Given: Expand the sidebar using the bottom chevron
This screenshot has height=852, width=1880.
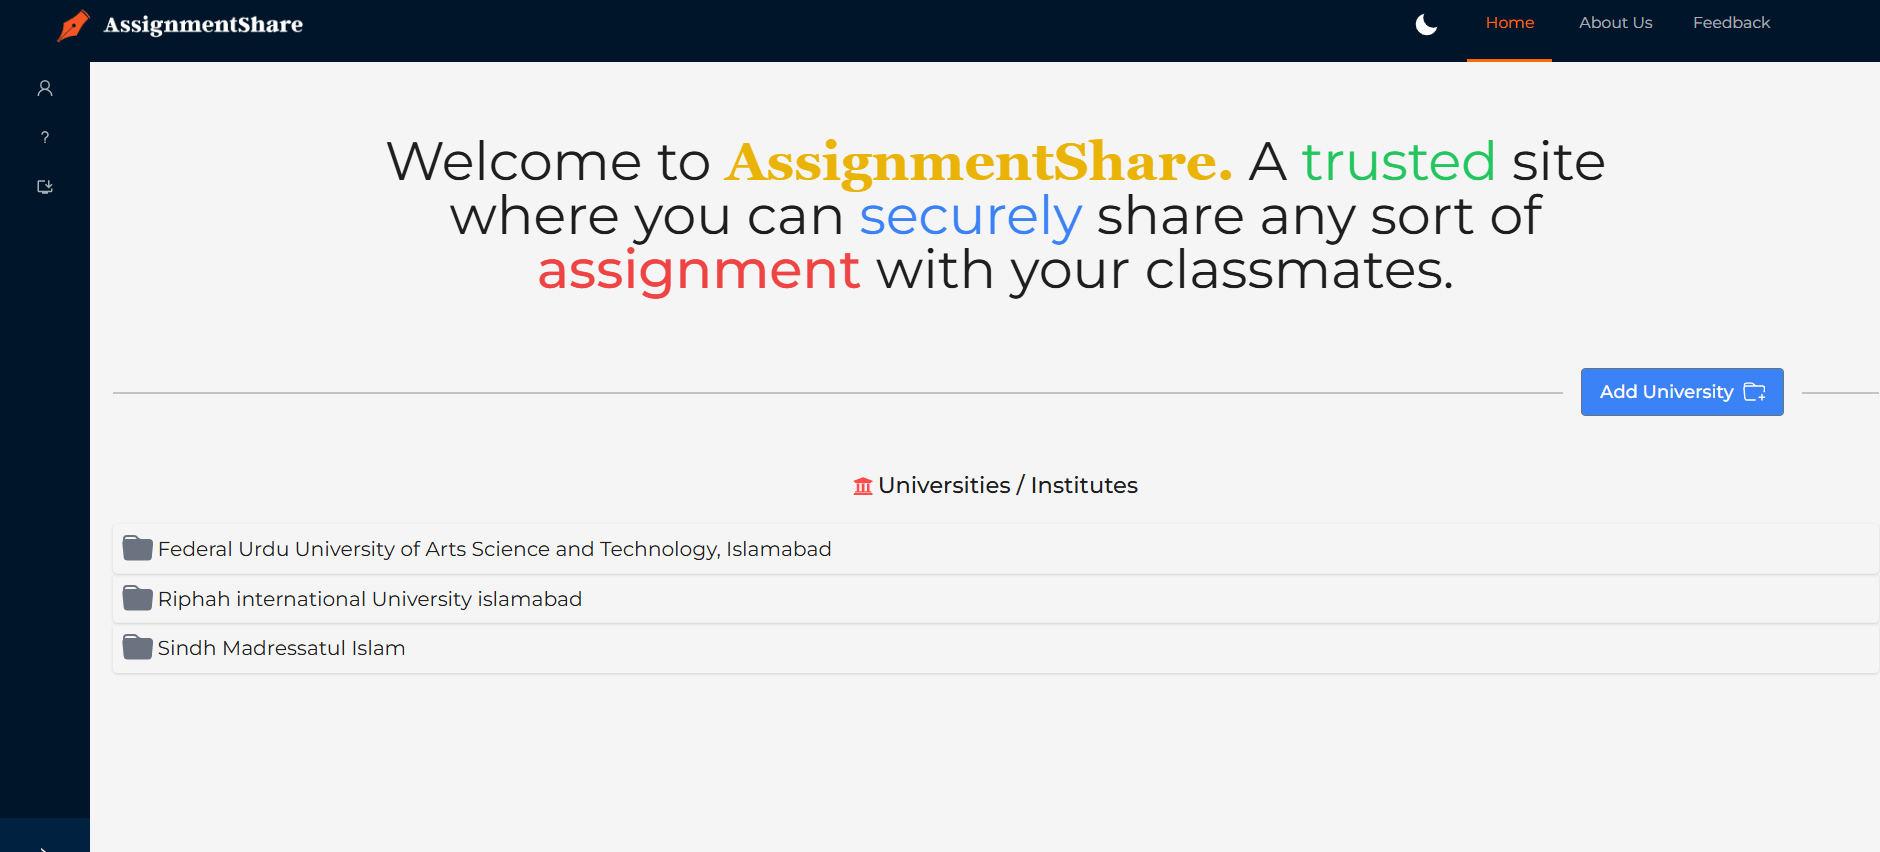Looking at the screenshot, I should [45, 845].
